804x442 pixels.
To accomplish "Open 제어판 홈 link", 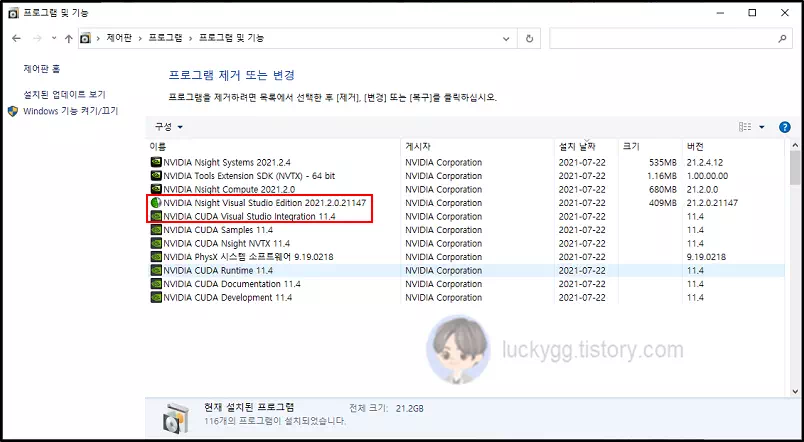I will 42,68.
